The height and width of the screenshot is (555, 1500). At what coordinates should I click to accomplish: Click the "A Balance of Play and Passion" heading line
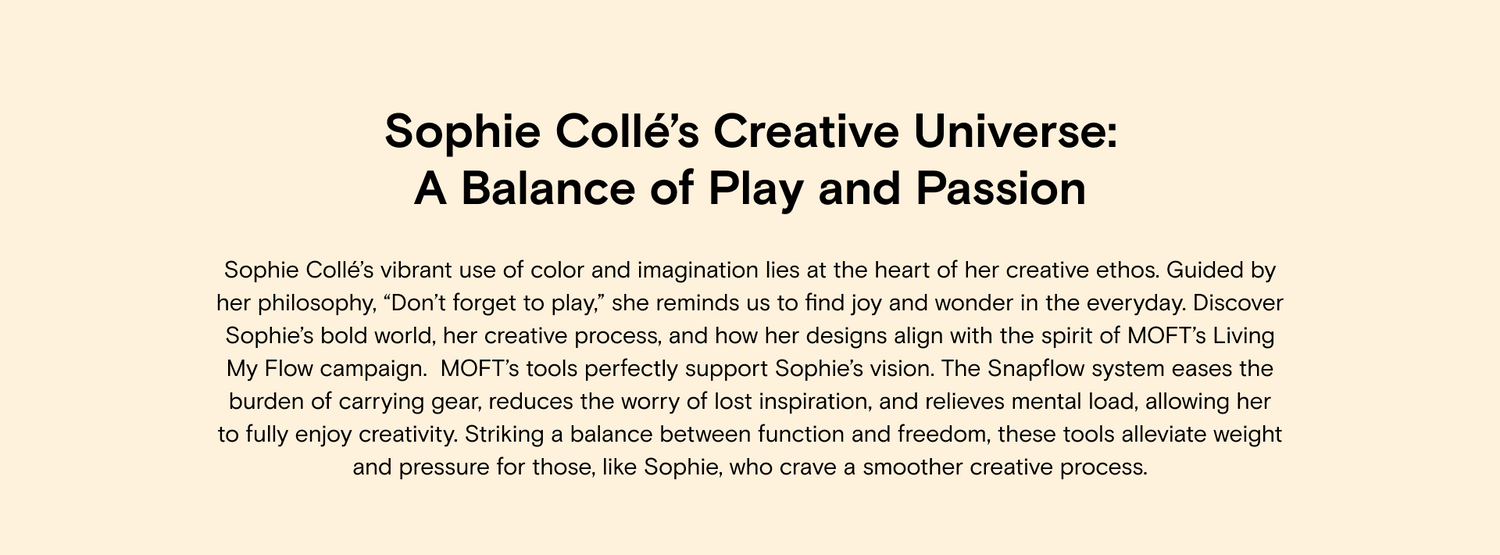click(750, 189)
